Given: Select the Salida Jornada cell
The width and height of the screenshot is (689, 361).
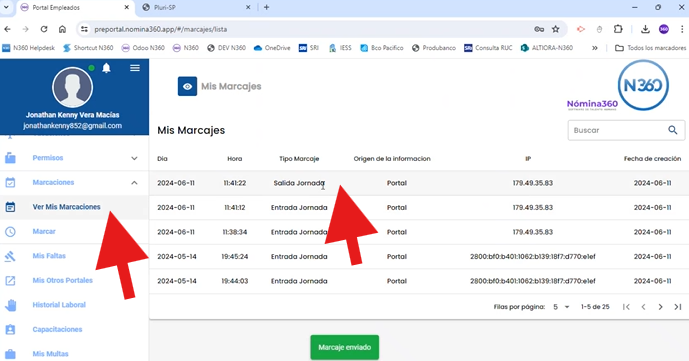Looking at the screenshot, I should click(x=299, y=183).
